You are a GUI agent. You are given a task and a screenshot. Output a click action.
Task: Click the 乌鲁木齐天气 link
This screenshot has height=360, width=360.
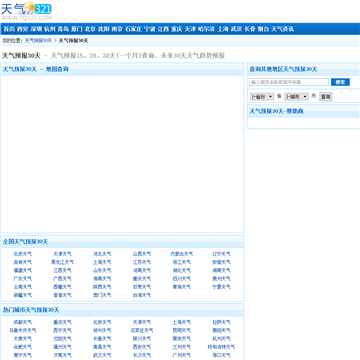click(23, 331)
